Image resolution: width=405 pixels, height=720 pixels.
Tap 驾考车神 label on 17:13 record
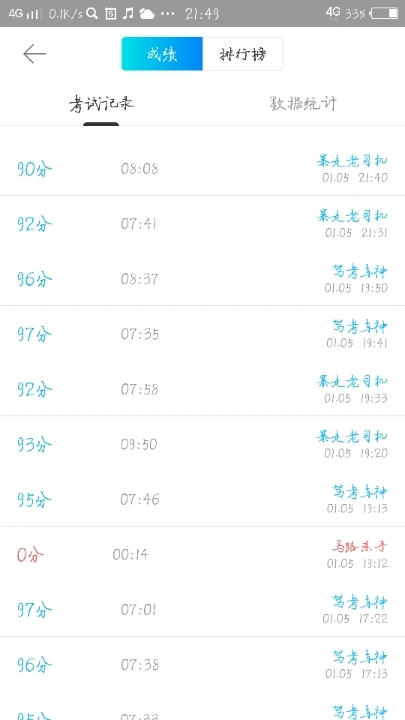[x=360, y=657]
